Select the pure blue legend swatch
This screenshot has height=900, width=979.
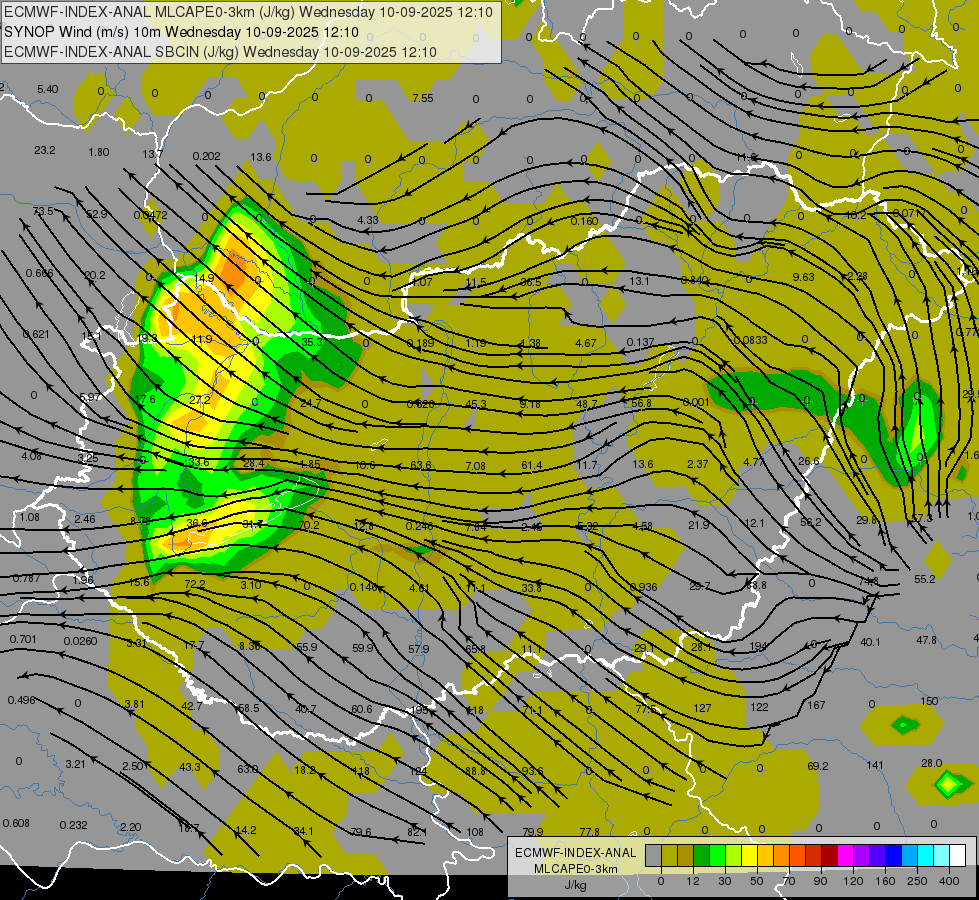click(893, 855)
